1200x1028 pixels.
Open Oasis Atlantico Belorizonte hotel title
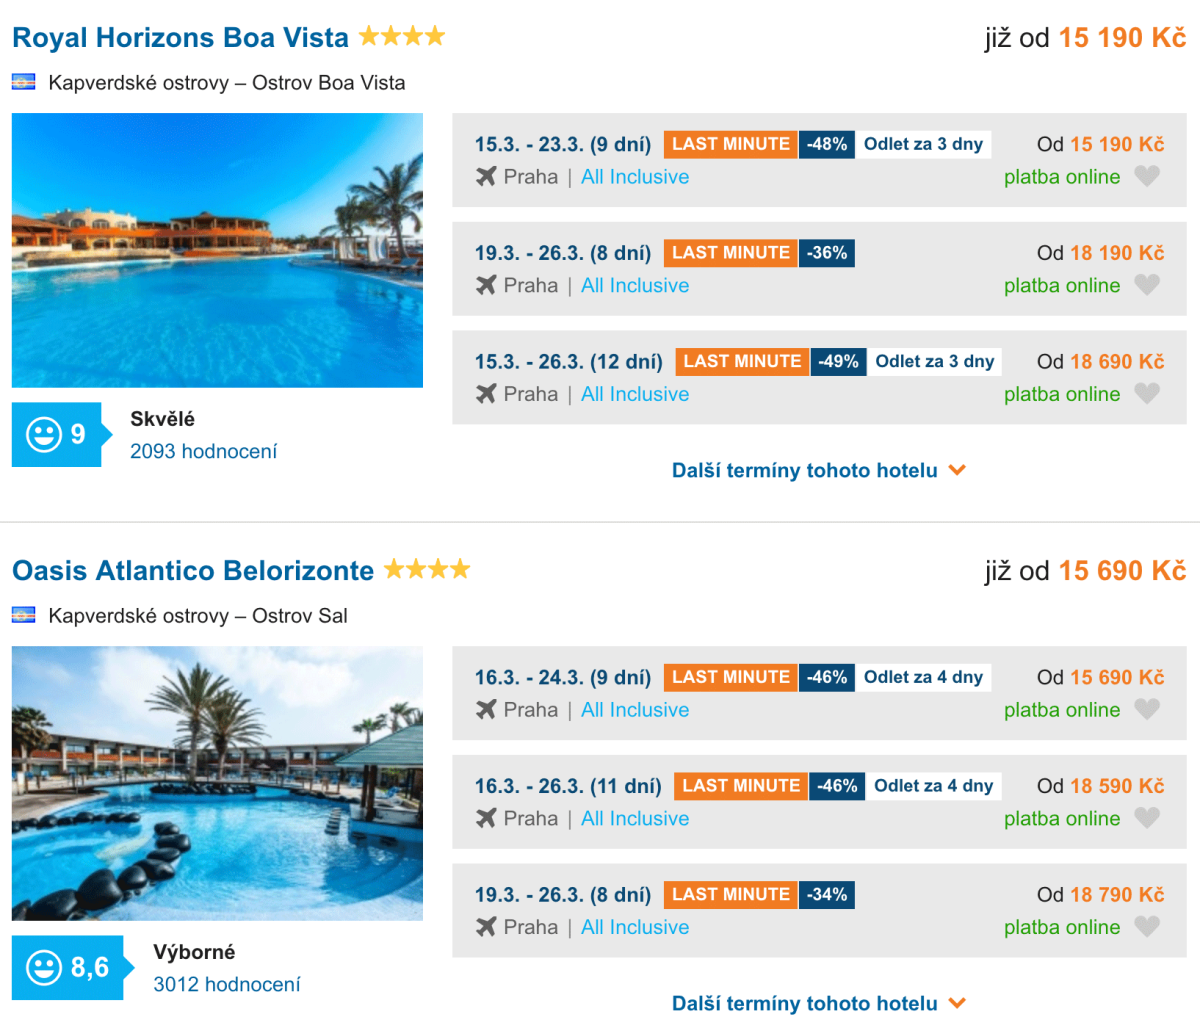[x=193, y=571]
